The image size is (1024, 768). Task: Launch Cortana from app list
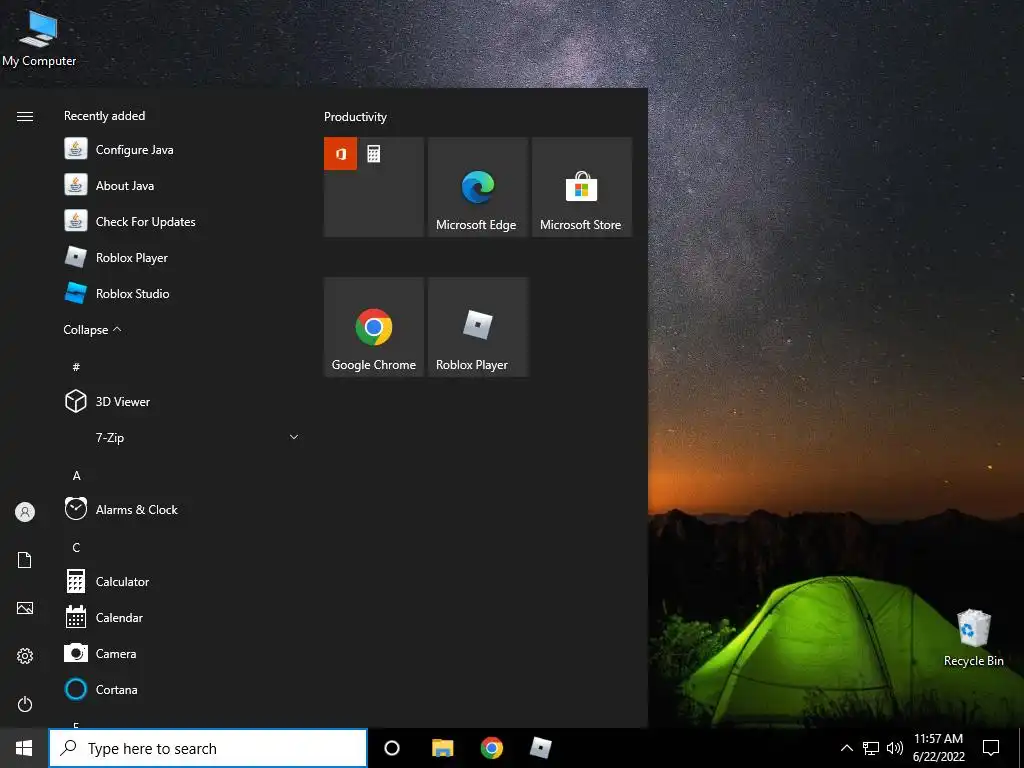(180, 689)
